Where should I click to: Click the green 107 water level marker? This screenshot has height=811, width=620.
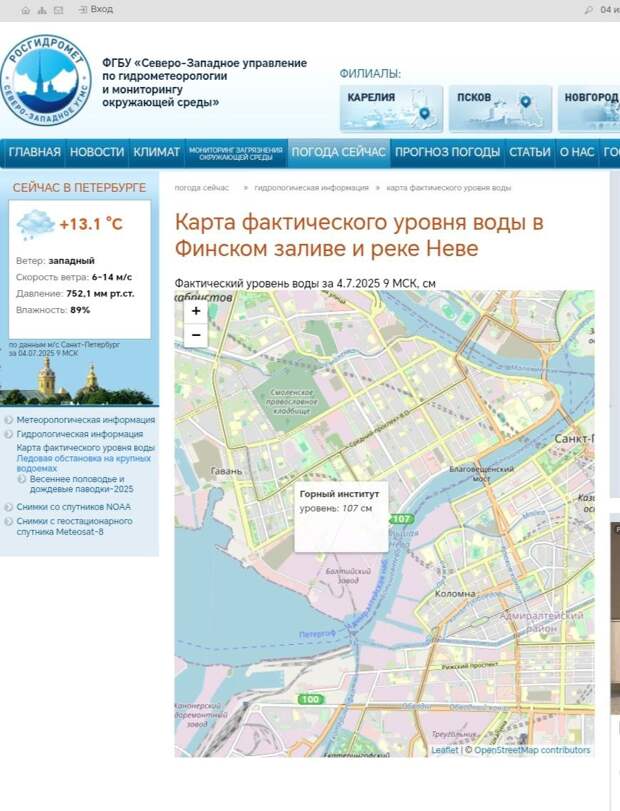coord(401,519)
